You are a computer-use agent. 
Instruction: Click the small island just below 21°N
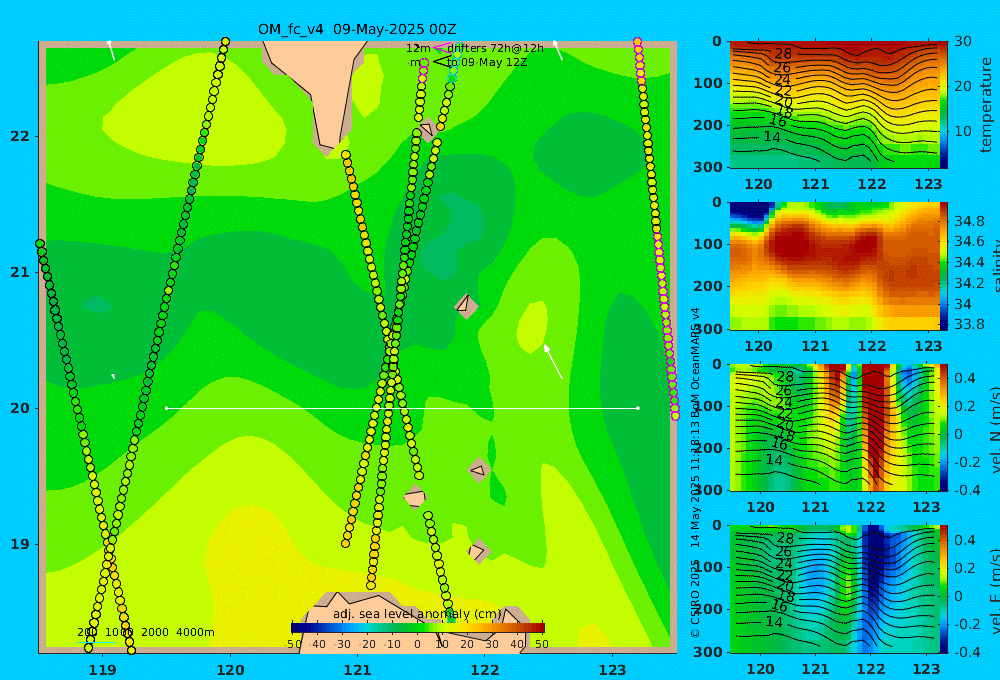(466, 306)
